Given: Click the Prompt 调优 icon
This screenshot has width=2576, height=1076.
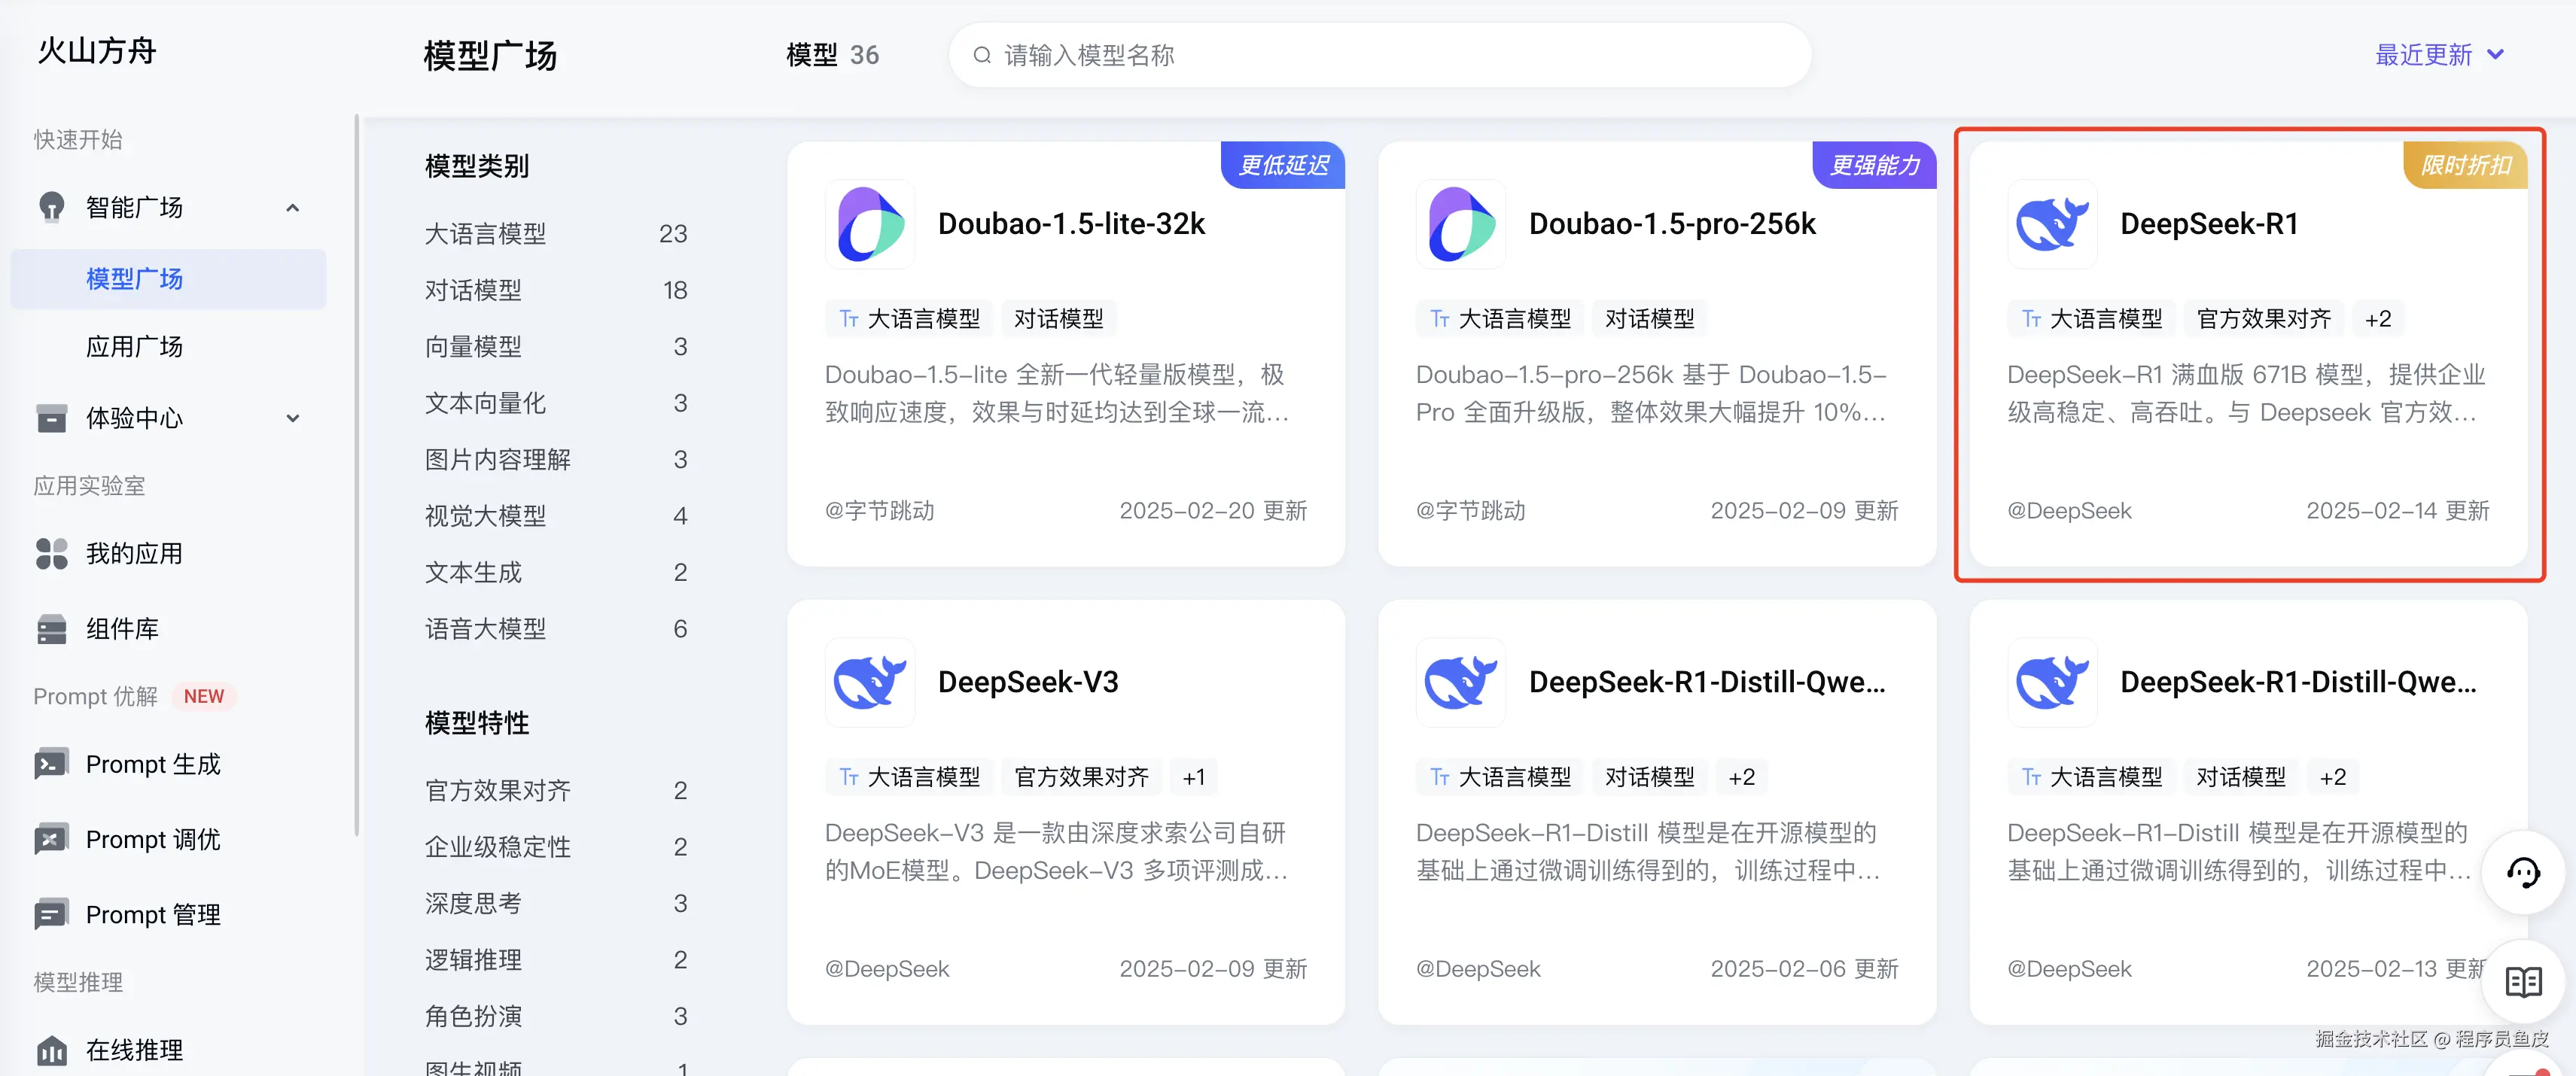Looking at the screenshot, I should click(51, 839).
